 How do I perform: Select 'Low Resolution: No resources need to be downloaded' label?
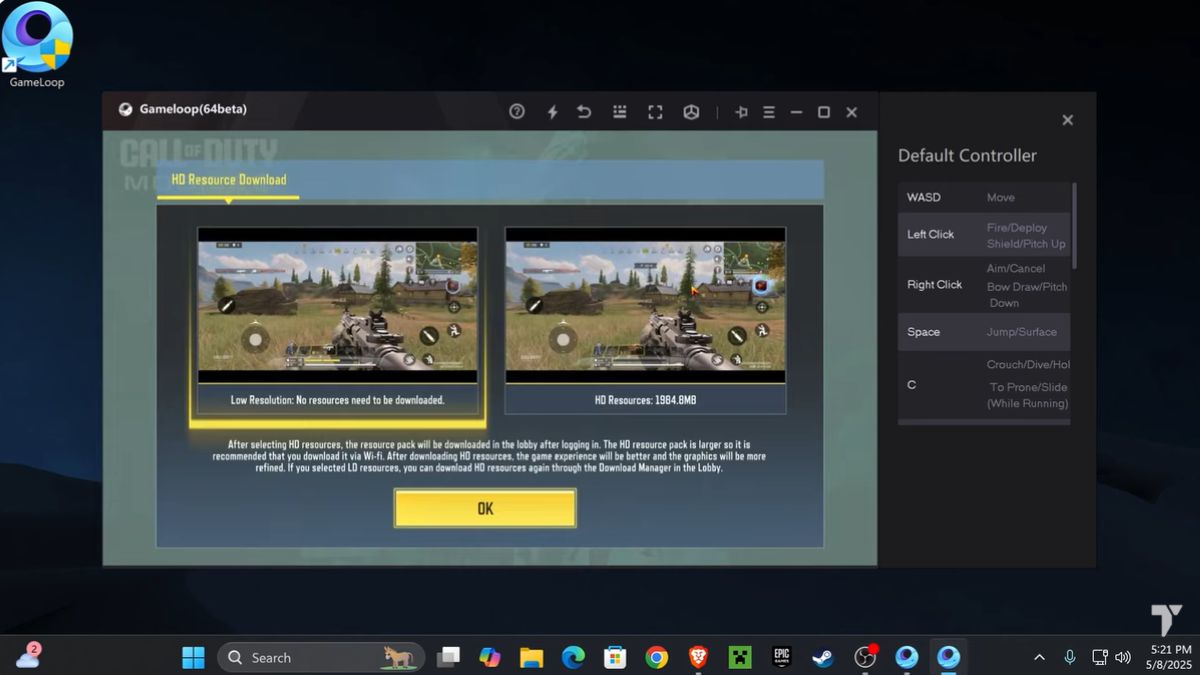(x=337, y=399)
